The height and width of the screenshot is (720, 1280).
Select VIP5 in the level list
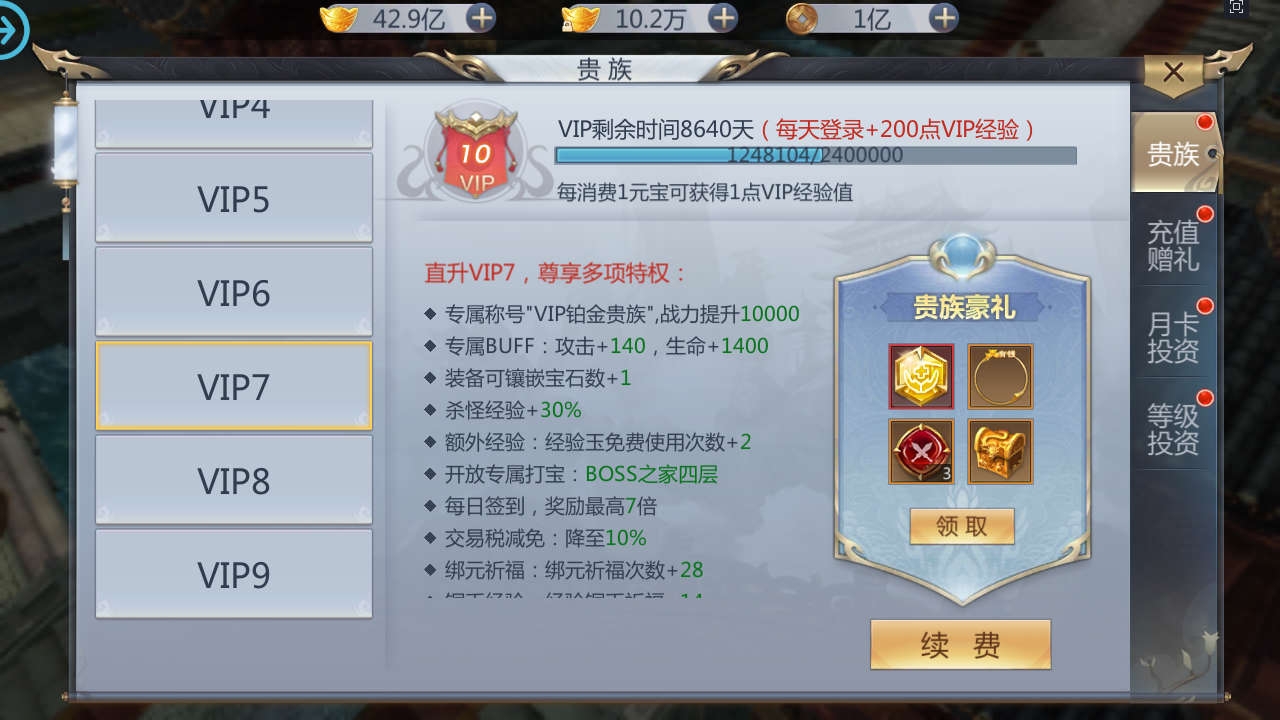click(234, 199)
